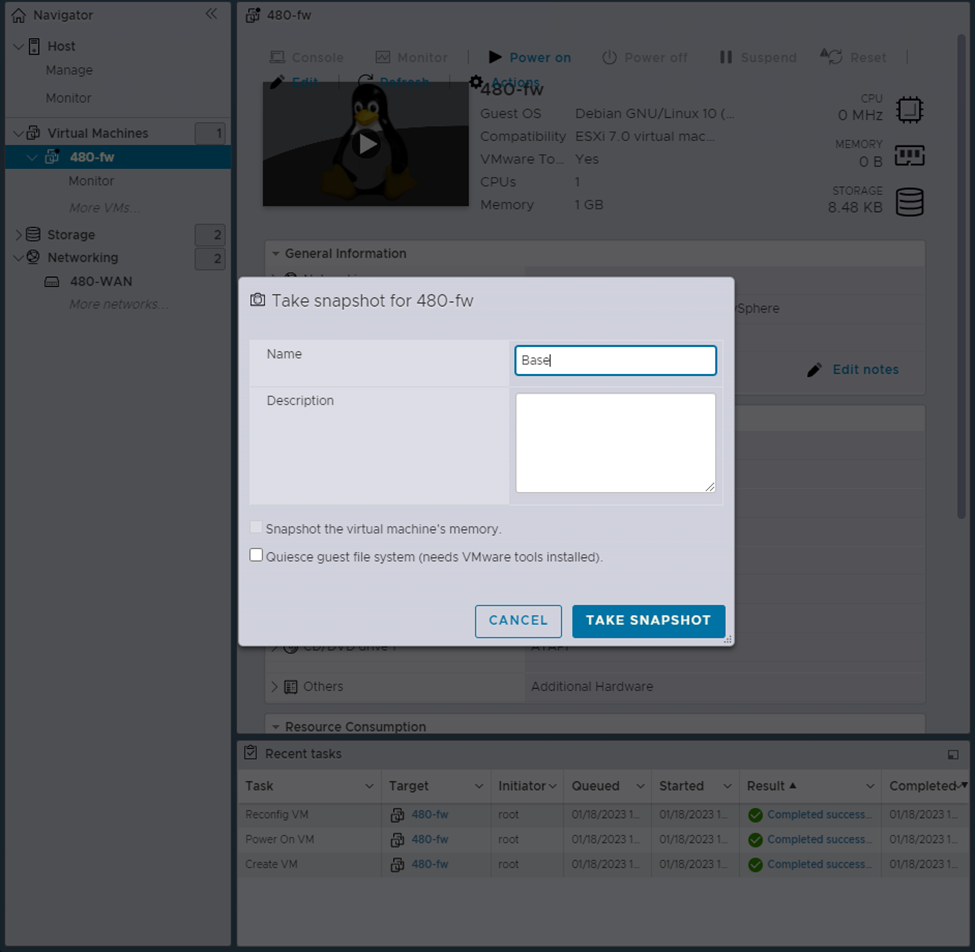The image size is (975, 952).
Task: Open the Started column dropdown
Action: pos(728,787)
